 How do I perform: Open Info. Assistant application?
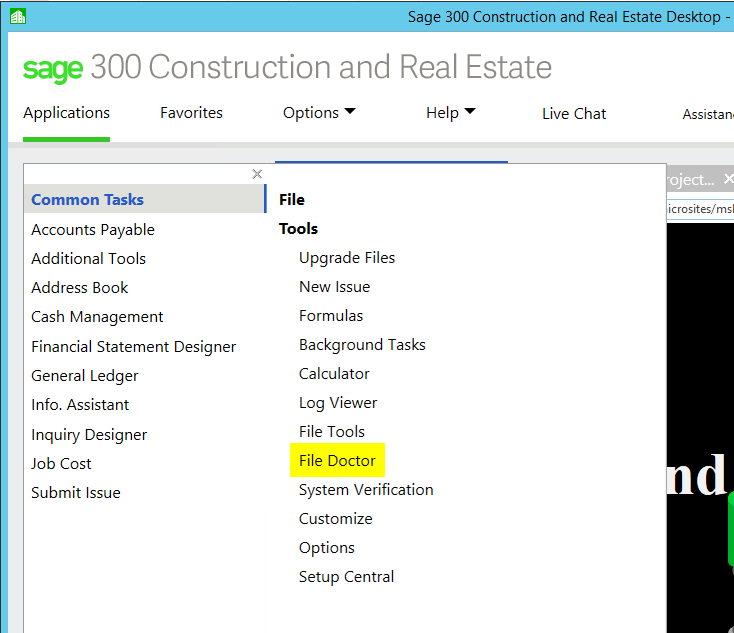(80, 405)
